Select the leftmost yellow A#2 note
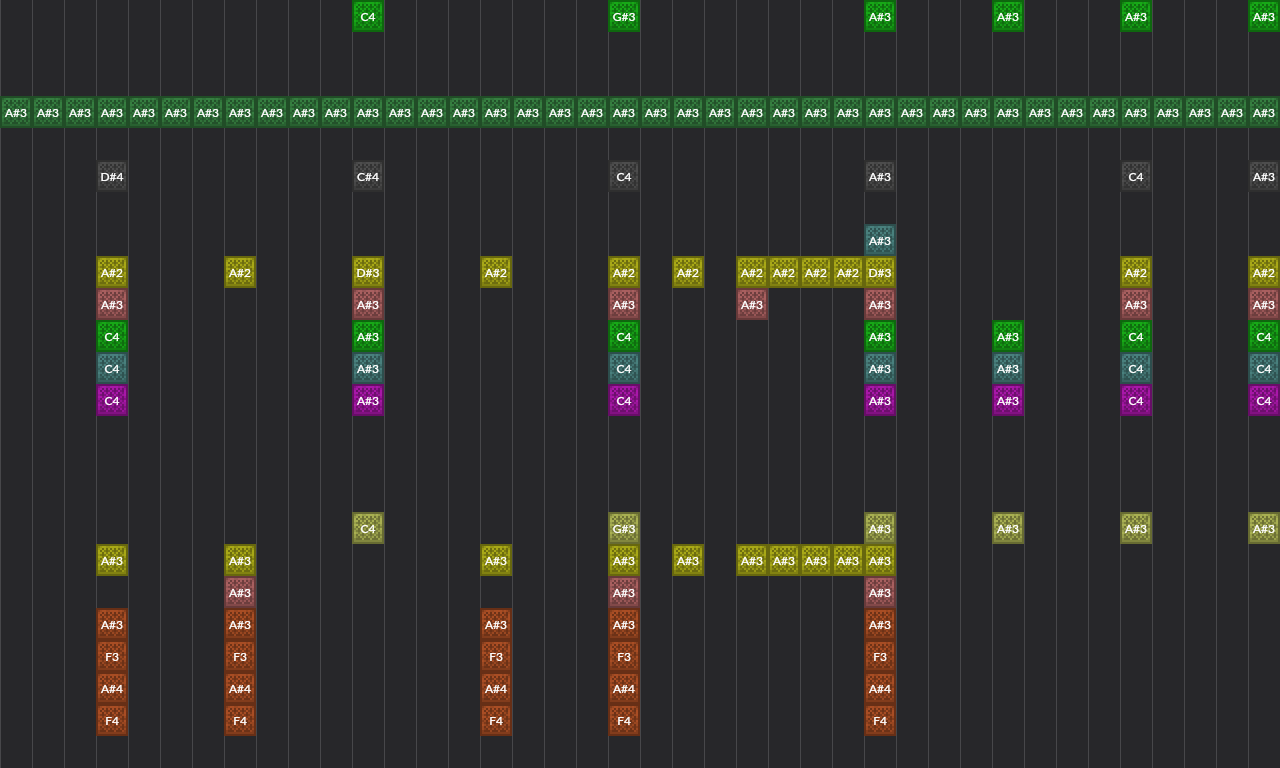 [x=112, y=273]
